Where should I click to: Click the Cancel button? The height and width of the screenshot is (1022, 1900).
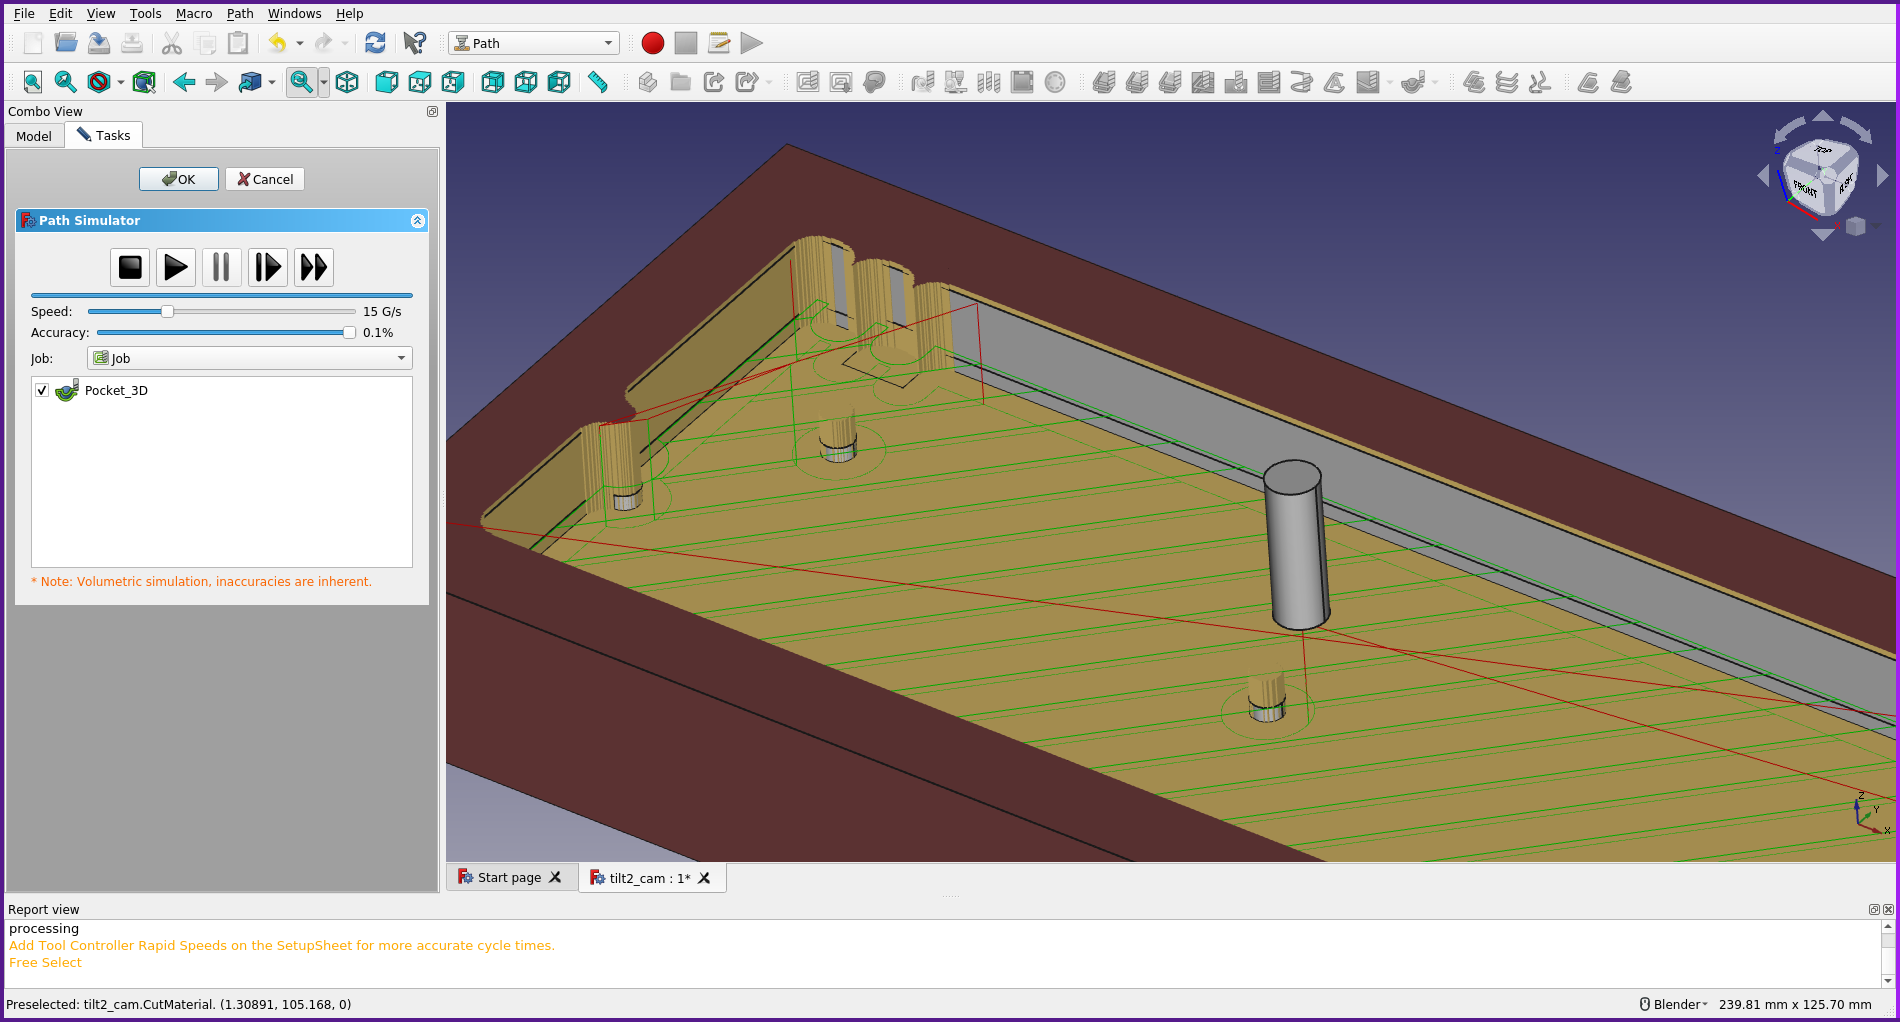click(x=265, y=179)
